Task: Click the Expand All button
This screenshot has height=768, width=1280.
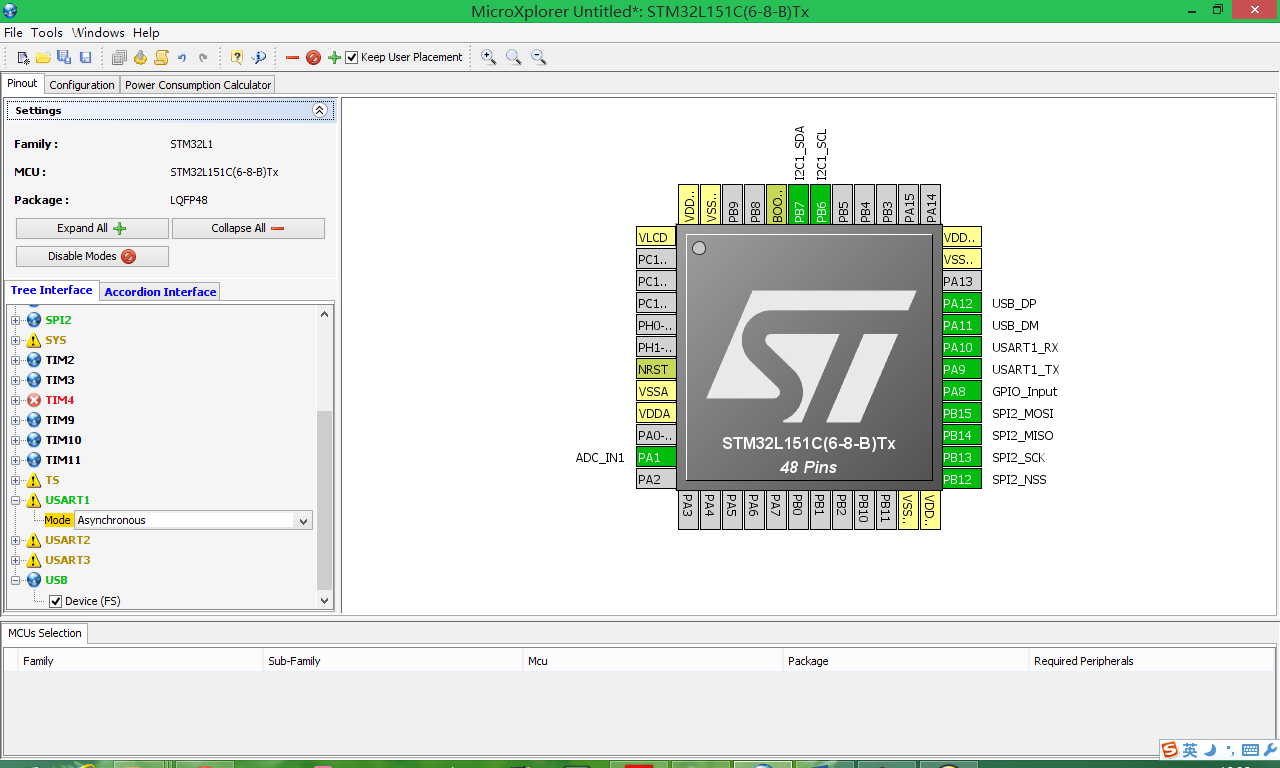Action: point(92,228)
